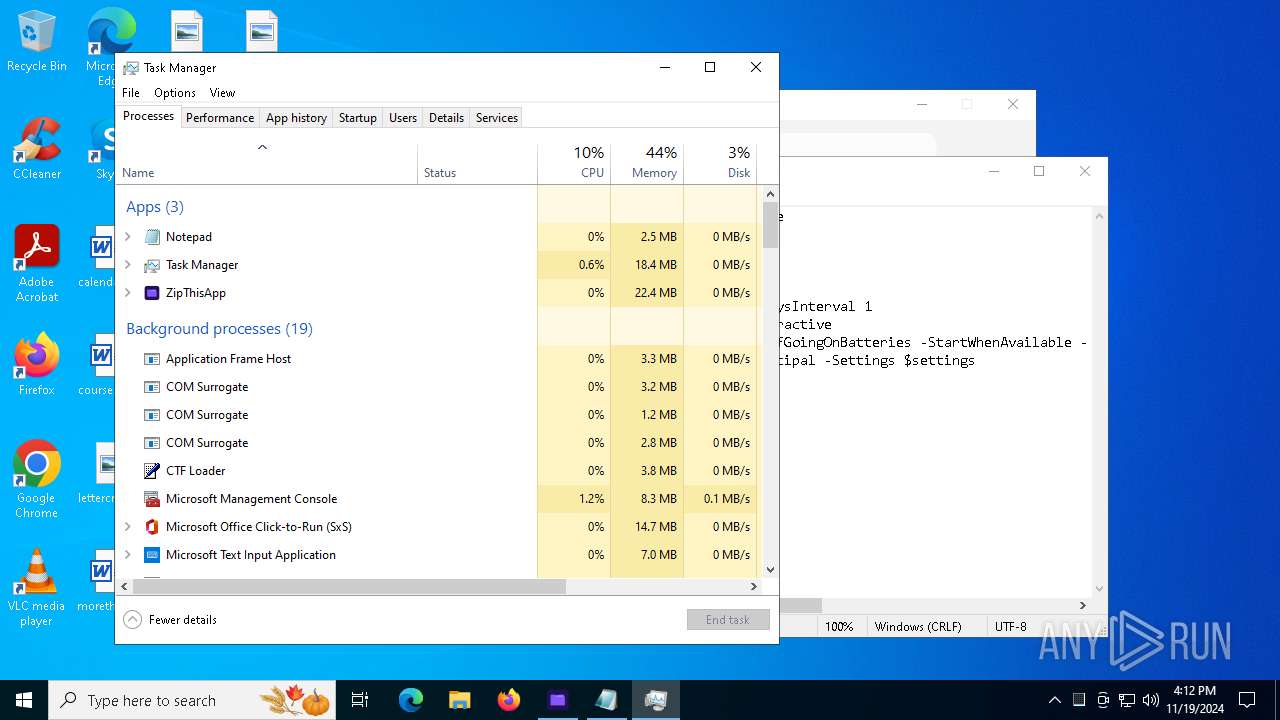This screenshot has height=720, width=1280.
Task: Switch to Notepad in the taskbar
Action: [x=607, y=700]
